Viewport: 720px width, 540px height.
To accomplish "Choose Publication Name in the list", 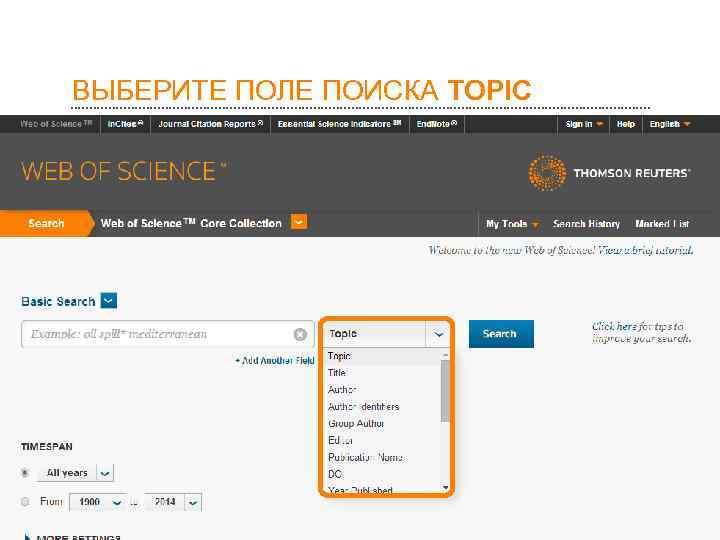I will 383,457.
